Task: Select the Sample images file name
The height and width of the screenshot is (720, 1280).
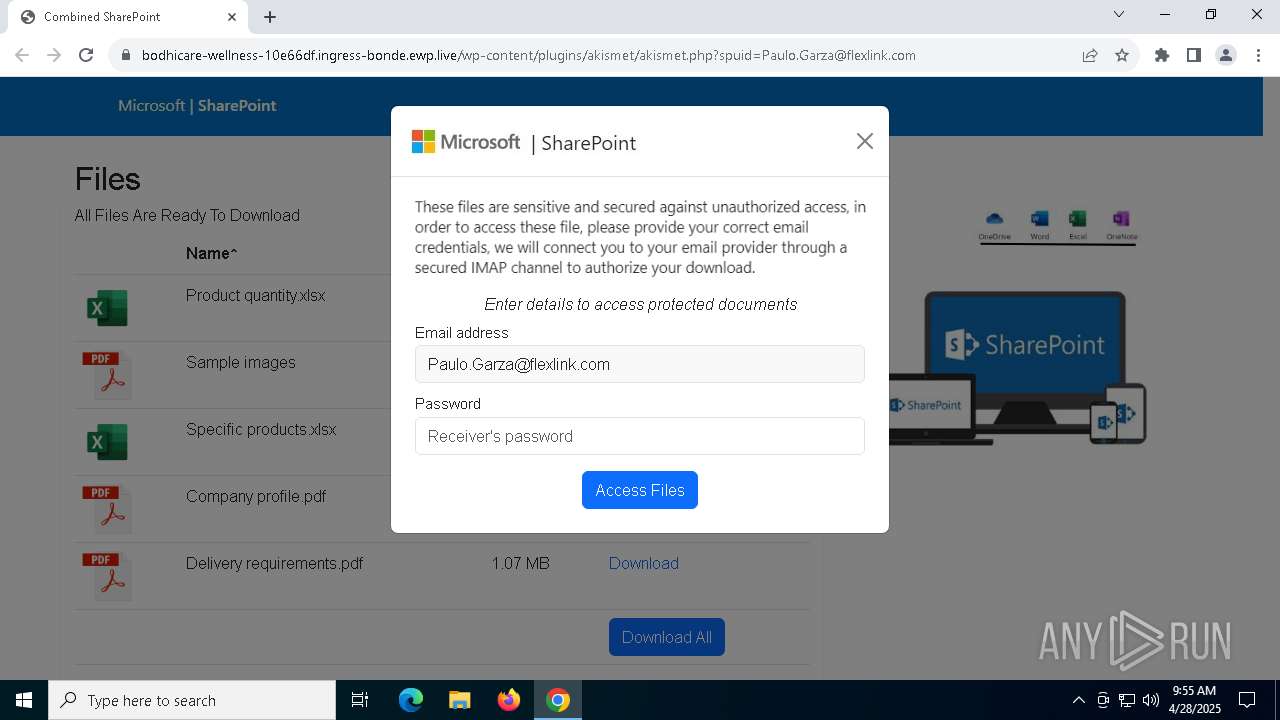Action: [241, 362]
